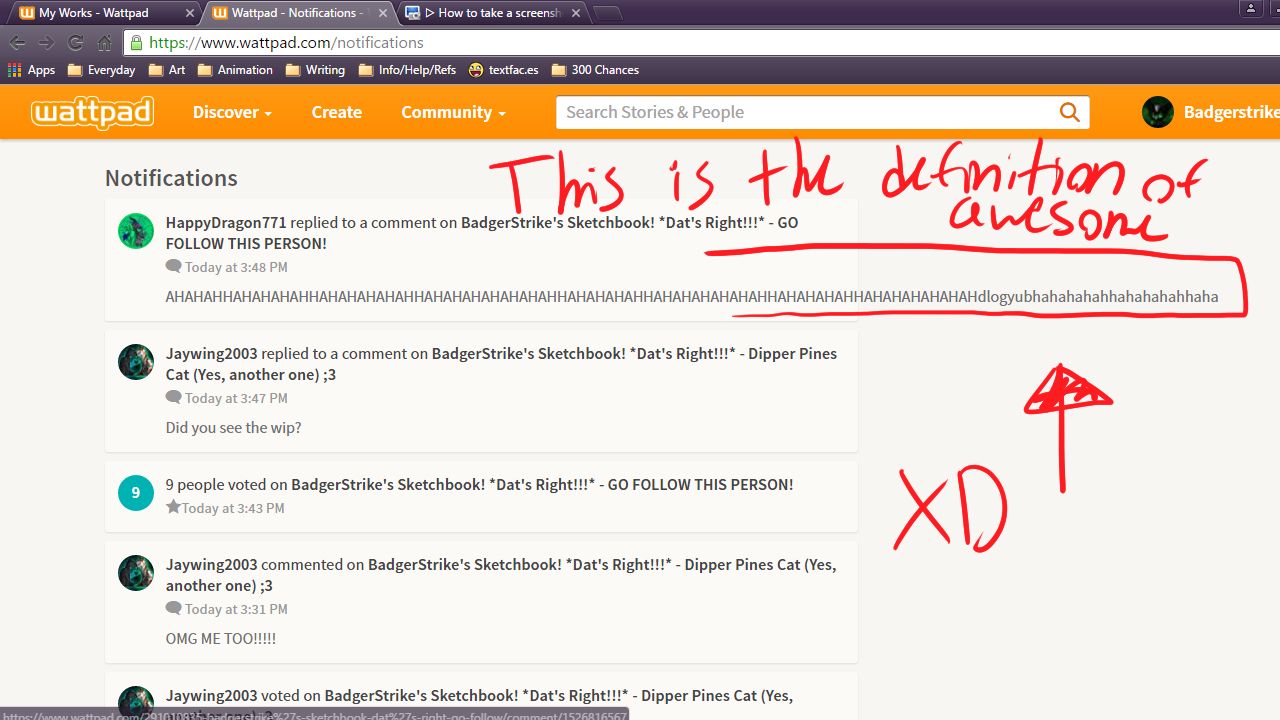Image resolution: width=1280 pixels, height=720 pixels.
Task: Open the 300 Chances bookmark folder
Action: (x=595, y=70)
